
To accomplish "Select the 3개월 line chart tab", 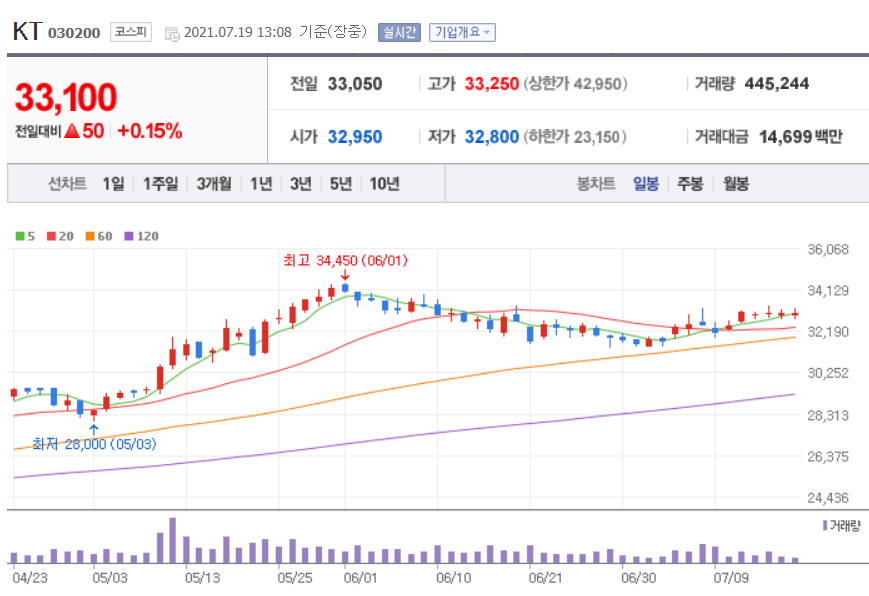I will [214, 184].
